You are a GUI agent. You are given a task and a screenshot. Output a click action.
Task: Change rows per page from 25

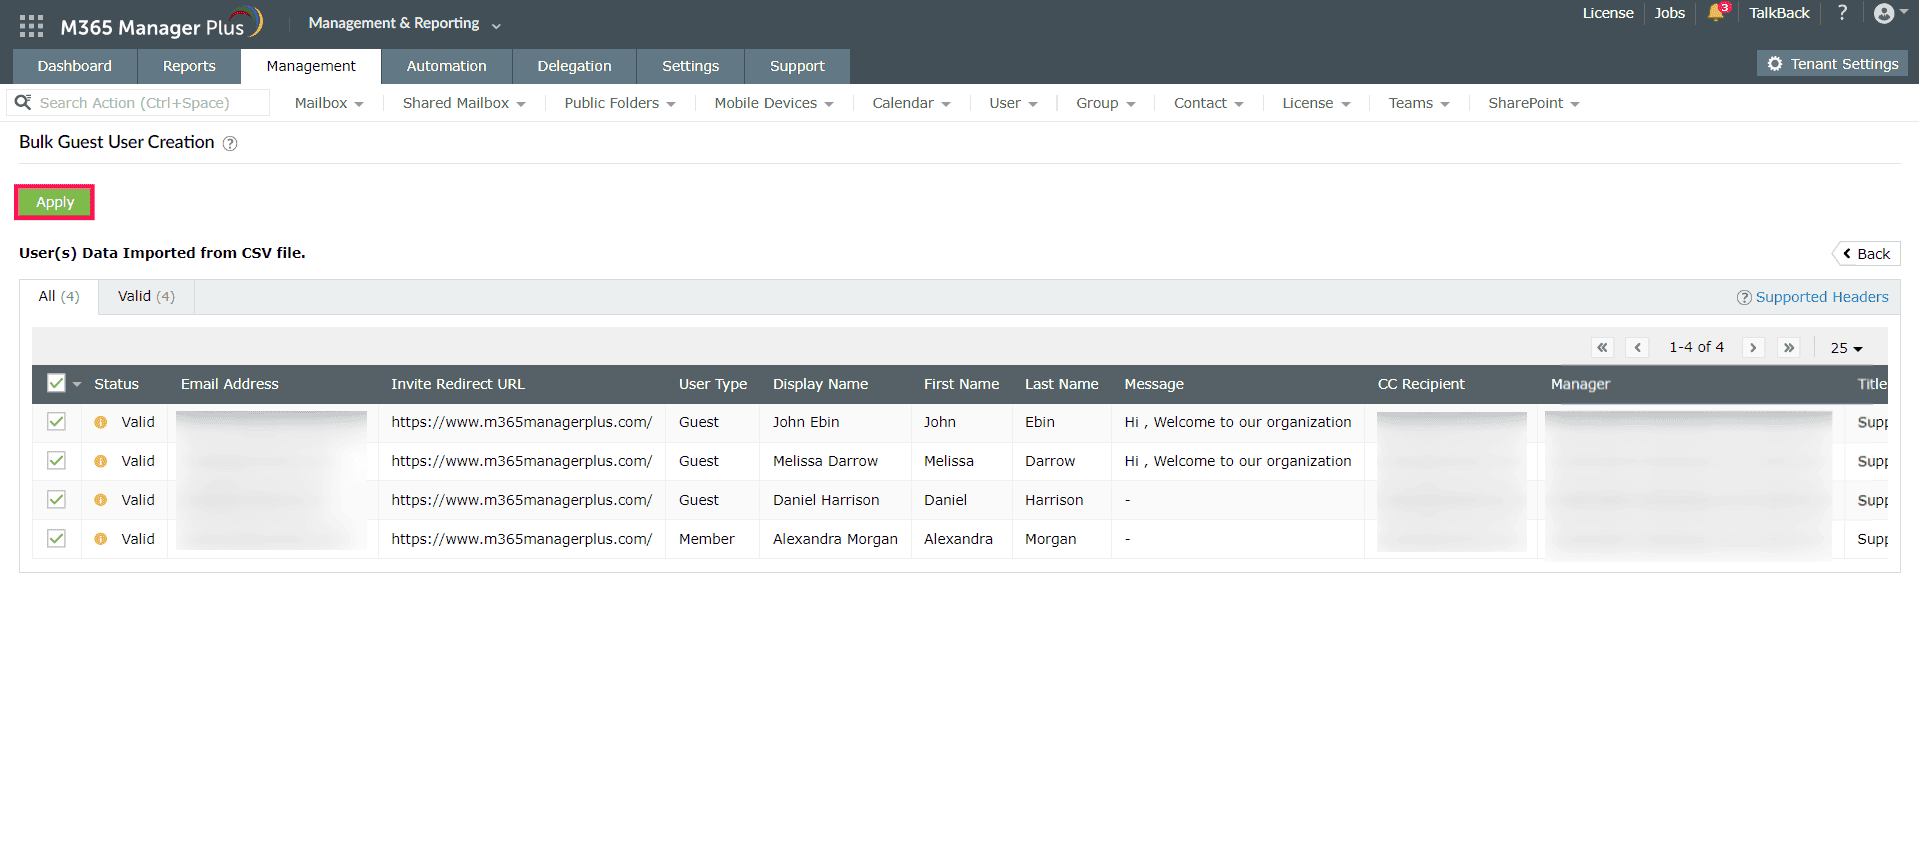pos(1846,348)
